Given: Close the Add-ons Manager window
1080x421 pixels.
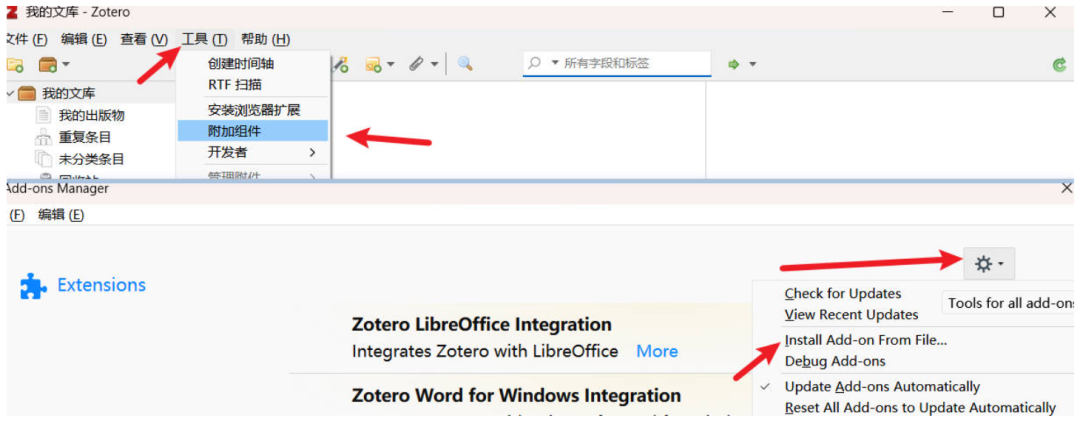Looking at the screenshot, I should (x=1067, y=187).
